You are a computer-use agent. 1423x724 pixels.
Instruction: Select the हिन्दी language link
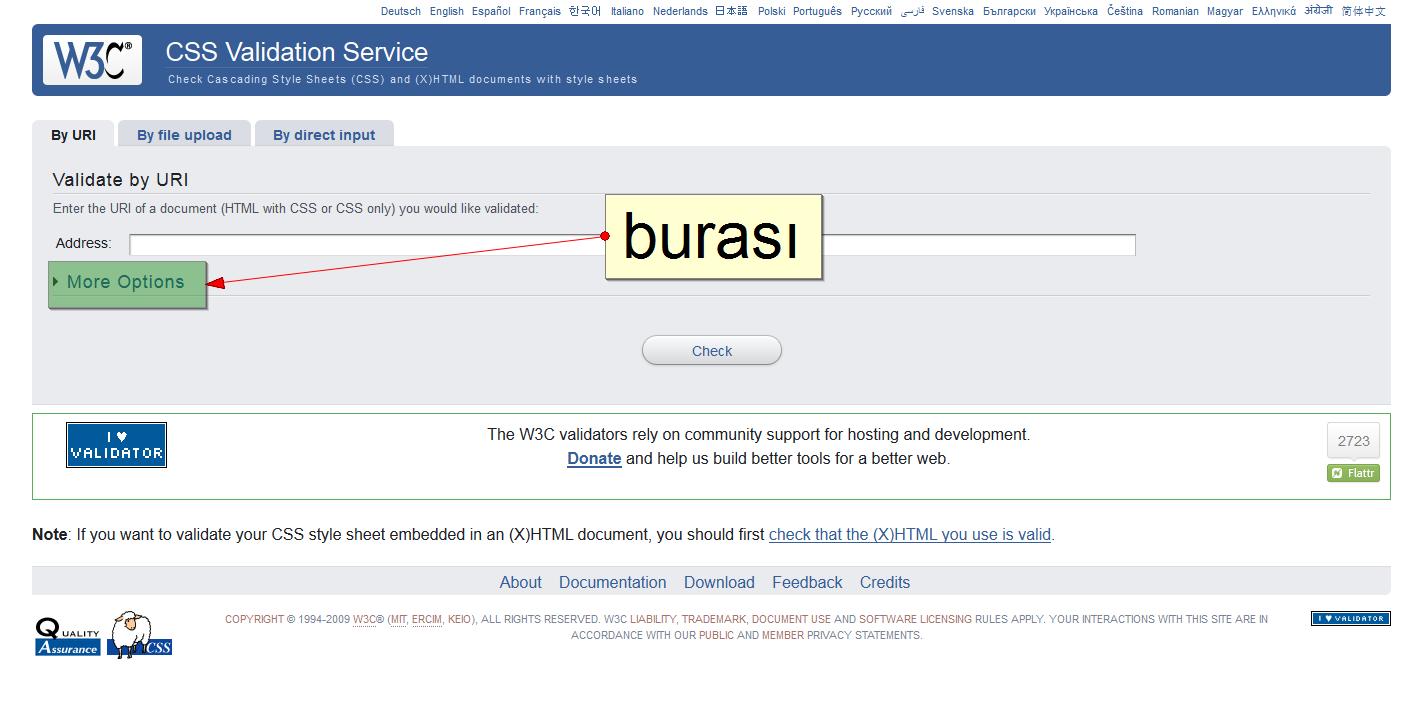(x=1318, y=11)
